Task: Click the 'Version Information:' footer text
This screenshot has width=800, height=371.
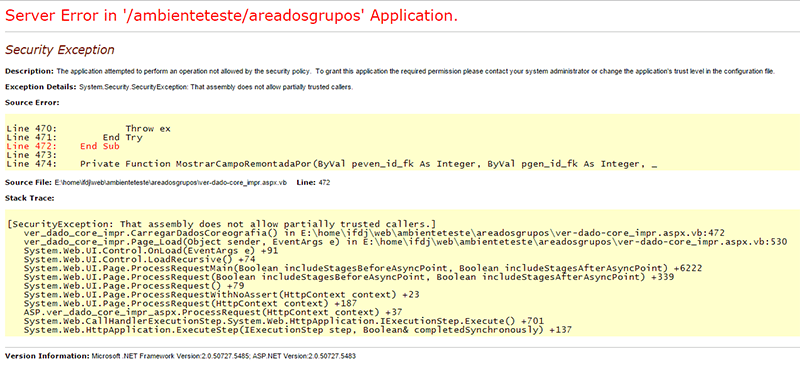Action: click(x=180, y=356)
